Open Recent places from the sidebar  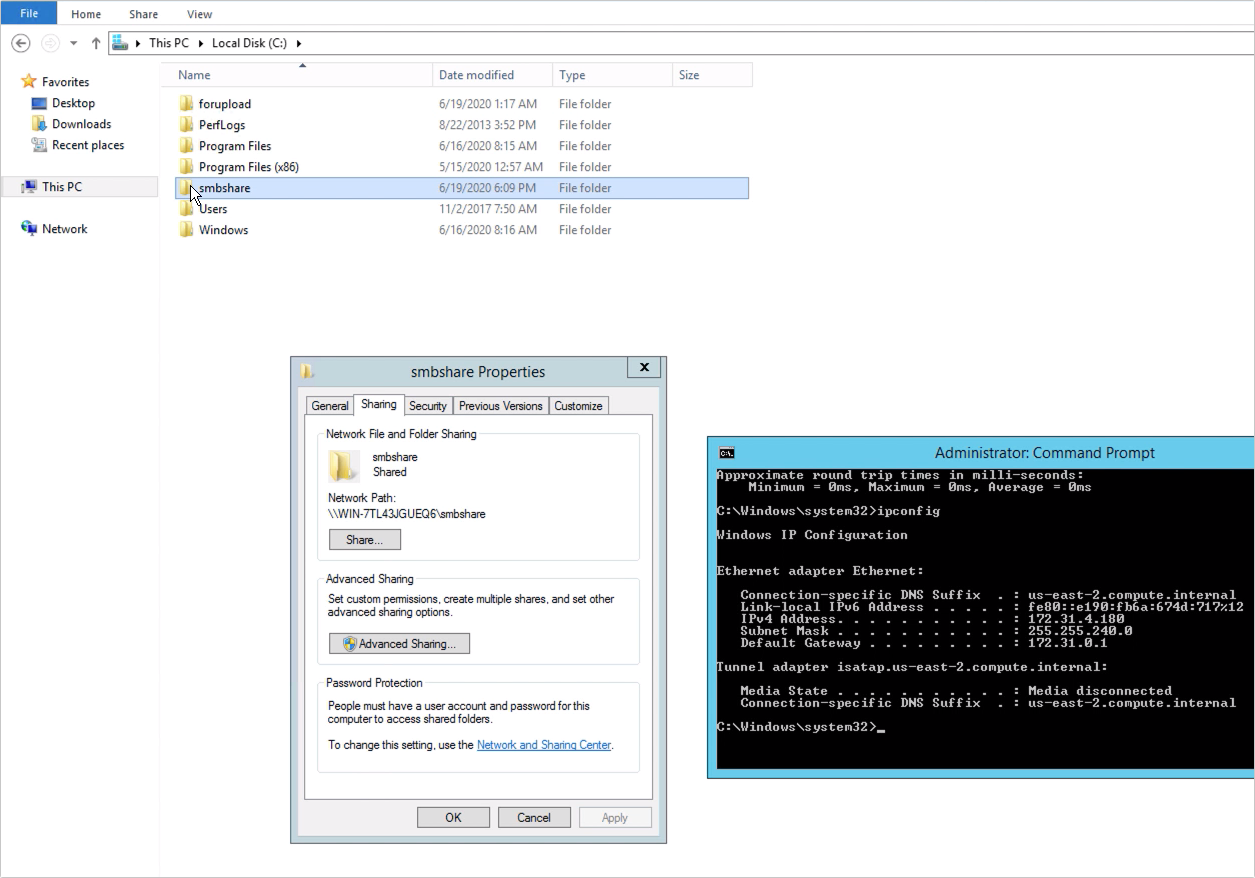tap(86, 144)
